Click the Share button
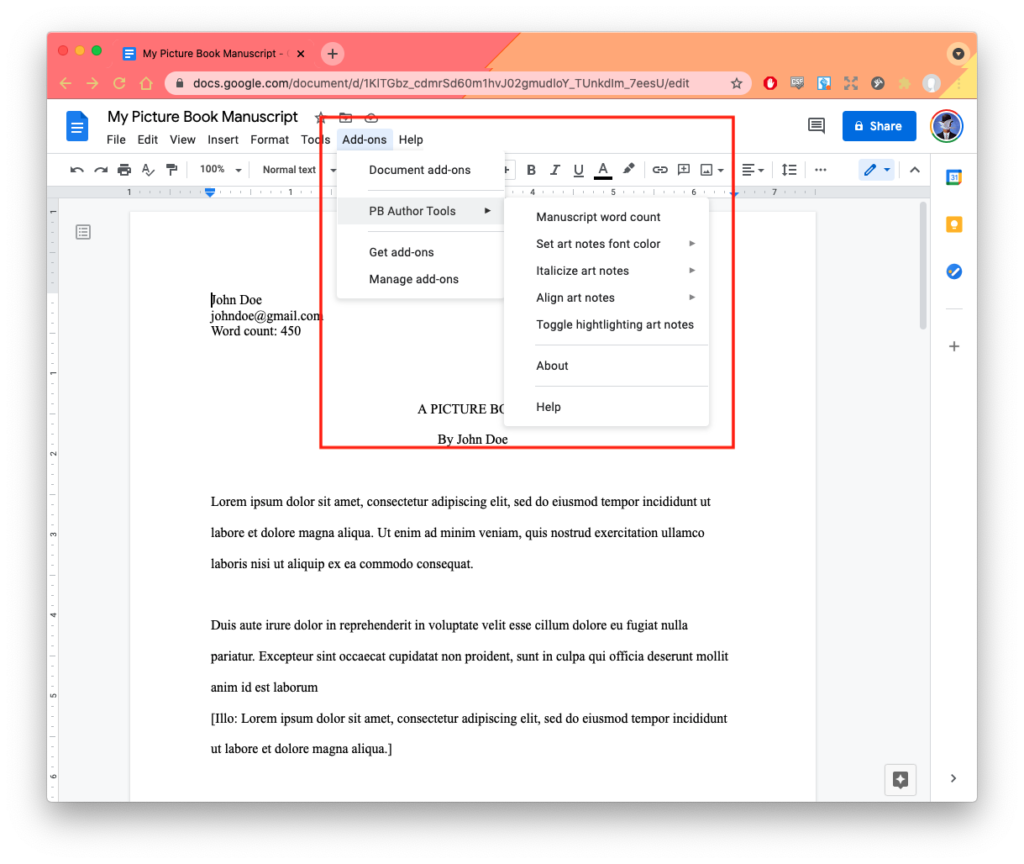Viewport: 1024px width, 864px height. click(879, 126)
